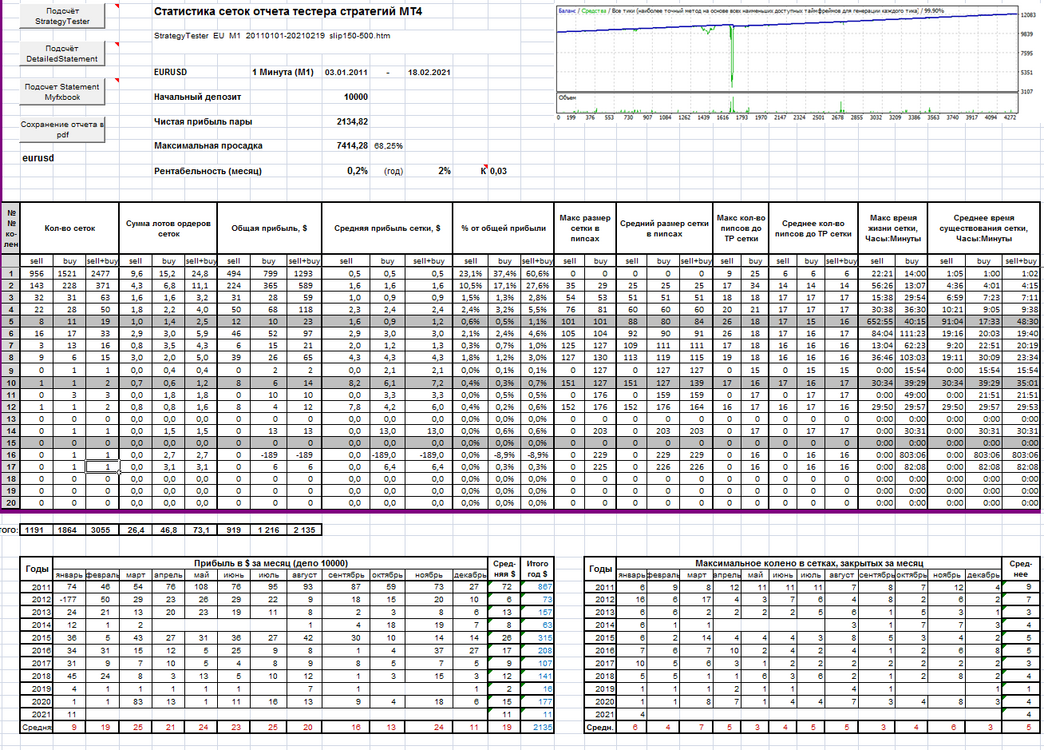Image resolution: width=1044 pixels, height=750 pixels.
Task: Select 'Средний размер сетки в пипсах' header
Action: 664,228
